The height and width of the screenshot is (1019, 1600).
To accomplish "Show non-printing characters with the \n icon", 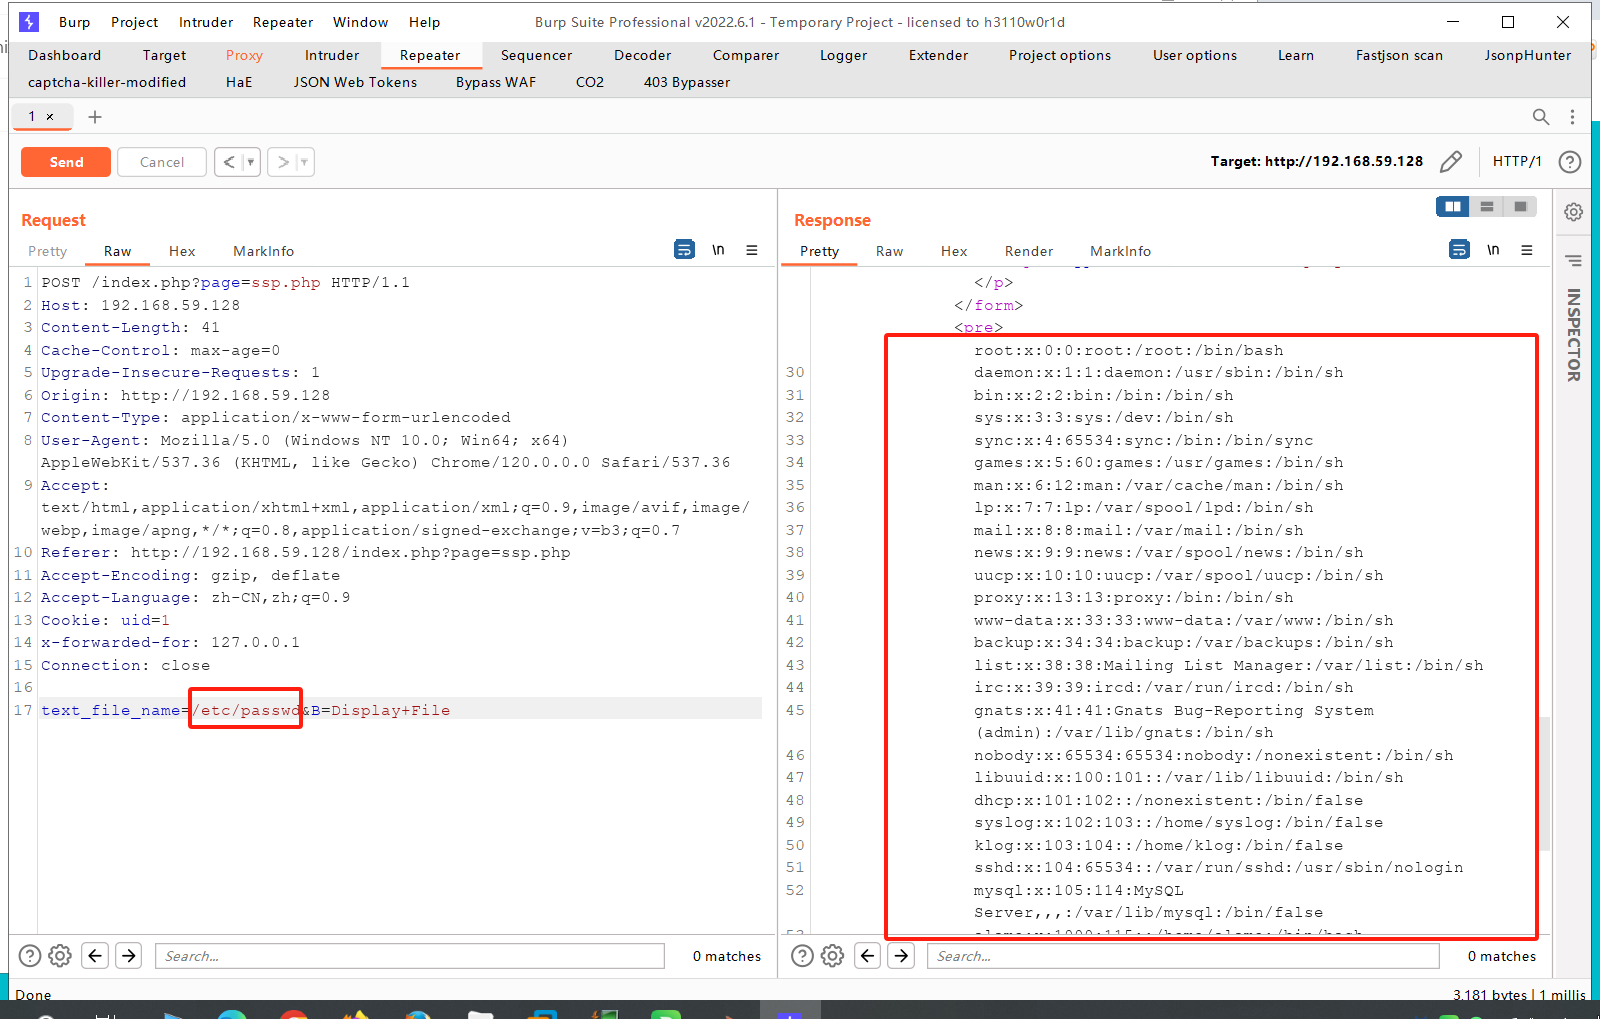I will point(718,250).
